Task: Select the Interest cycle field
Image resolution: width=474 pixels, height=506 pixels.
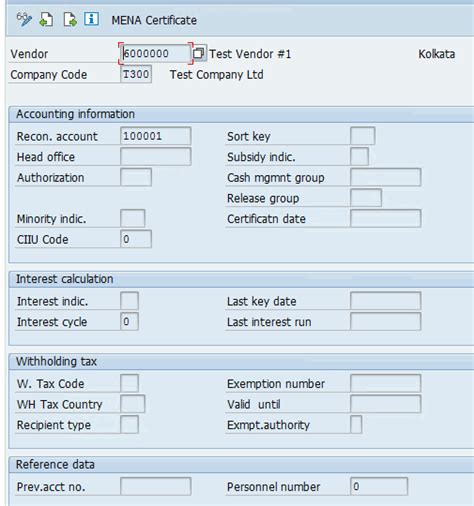Action: pos(129,322)
